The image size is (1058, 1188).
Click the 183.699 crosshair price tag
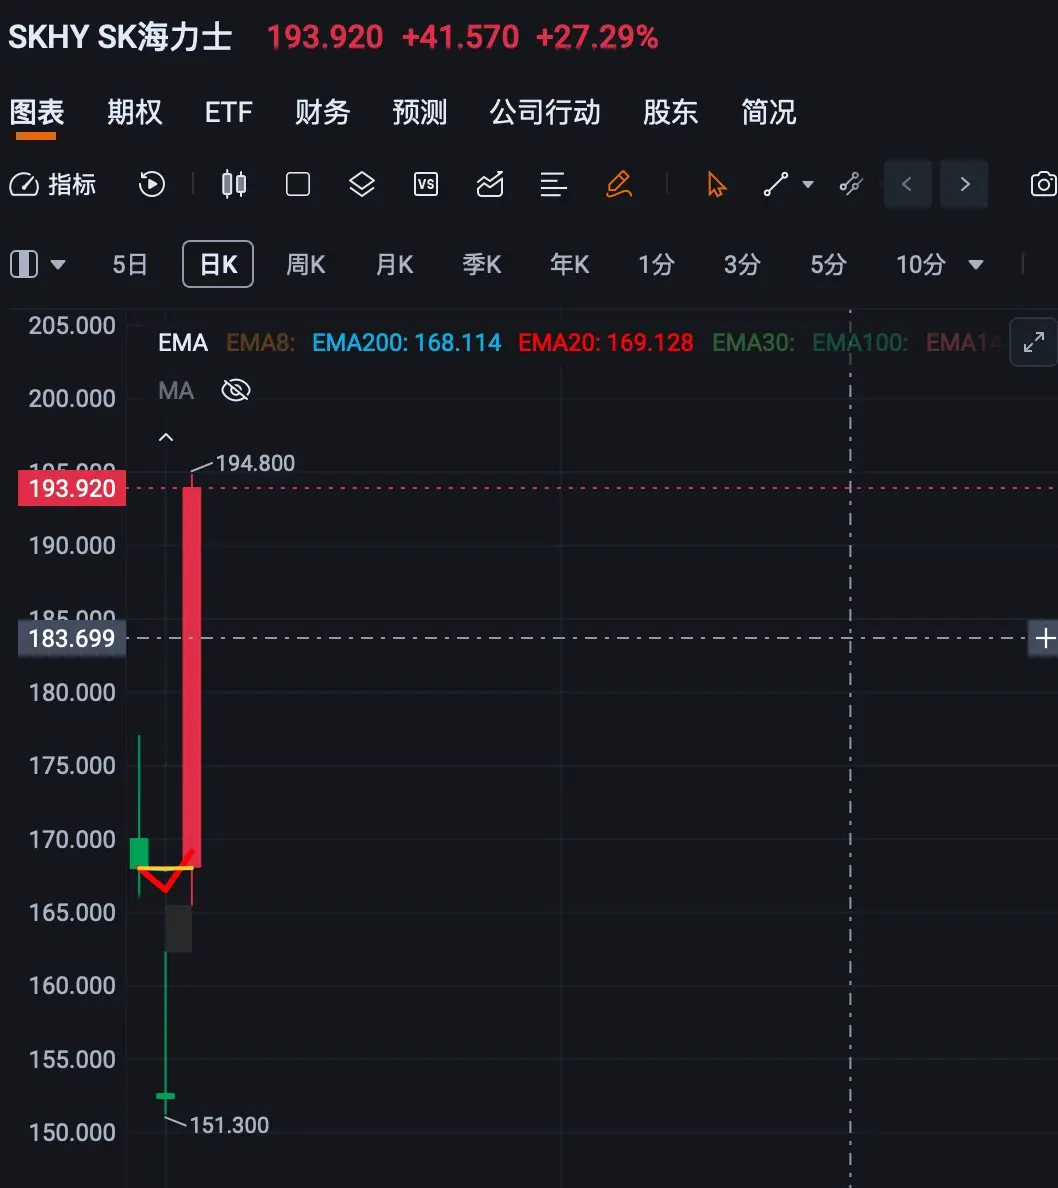click(x=72, y=638)
